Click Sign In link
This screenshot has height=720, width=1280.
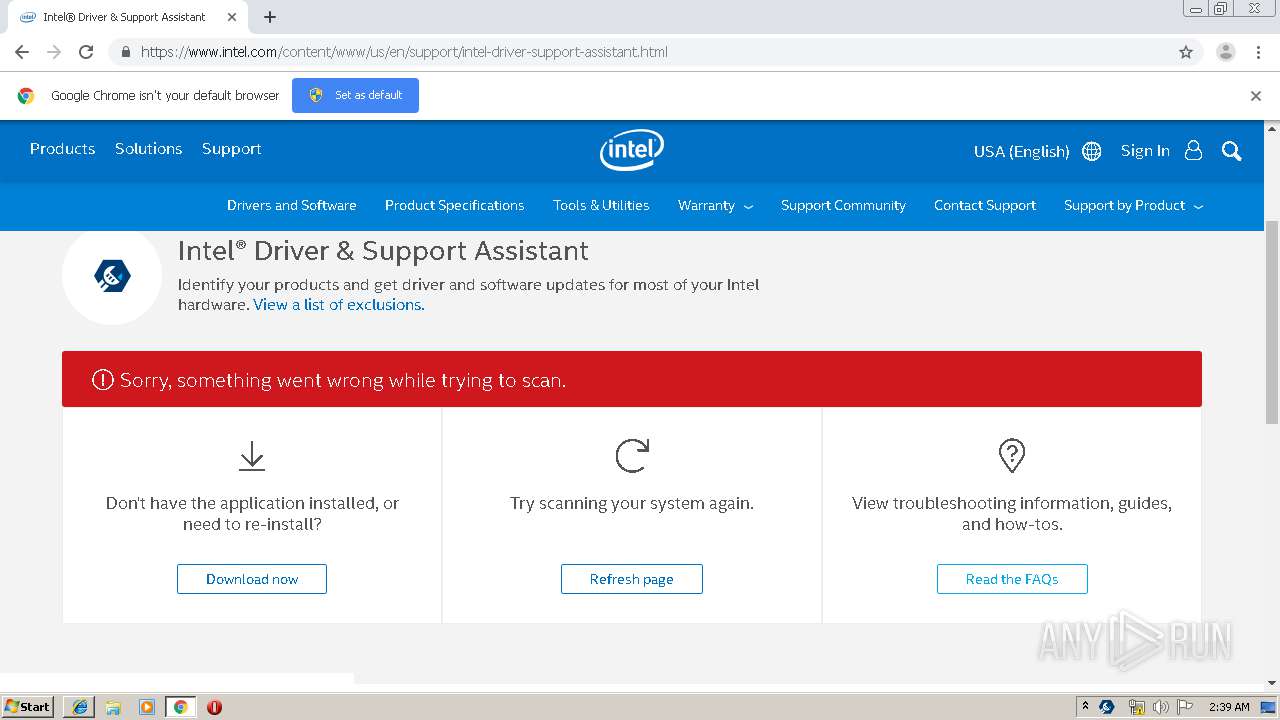click(1145, 150)
